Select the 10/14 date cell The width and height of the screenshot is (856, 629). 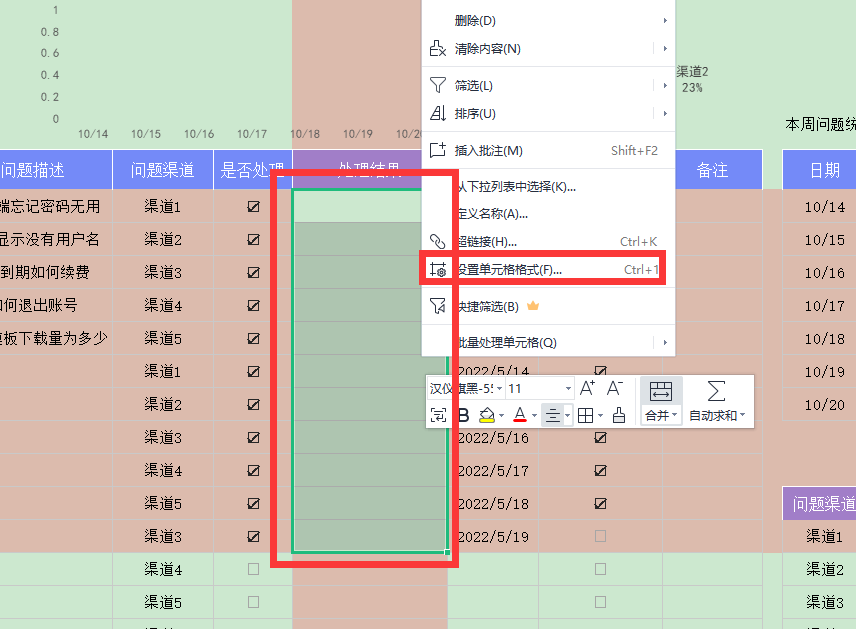click(x=819, y=206)
